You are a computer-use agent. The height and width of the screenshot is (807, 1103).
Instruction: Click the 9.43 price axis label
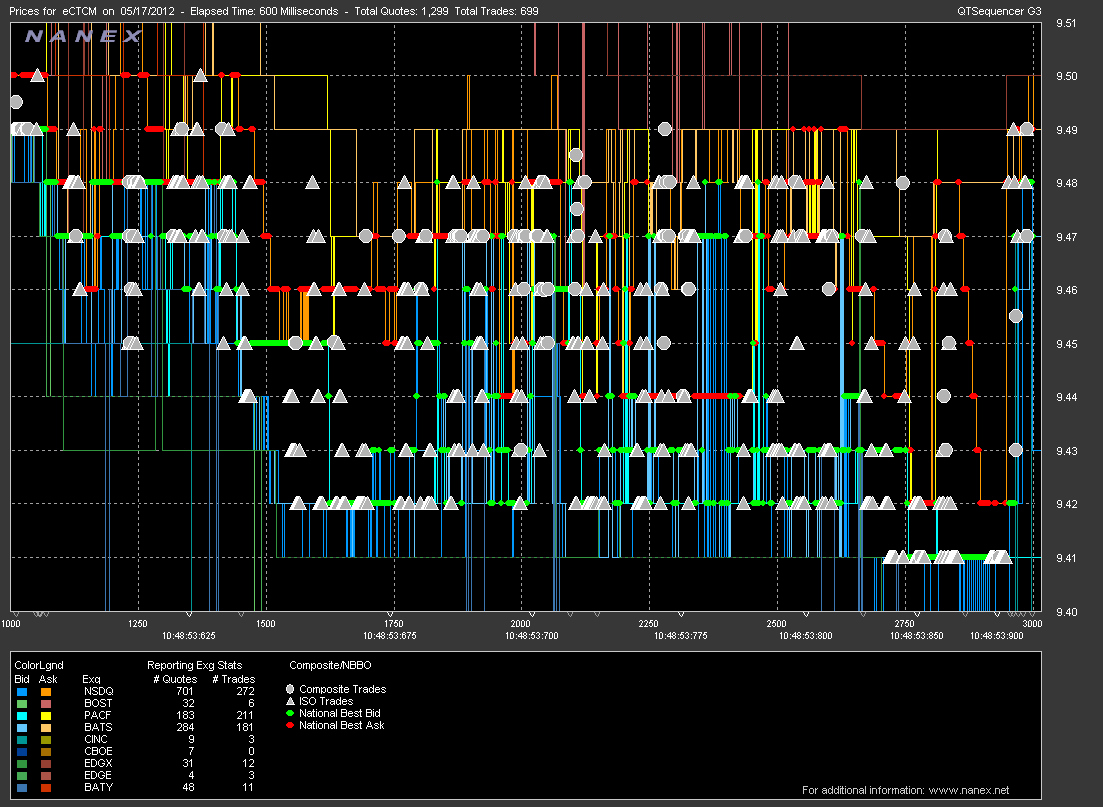[x=1066, y=451]
